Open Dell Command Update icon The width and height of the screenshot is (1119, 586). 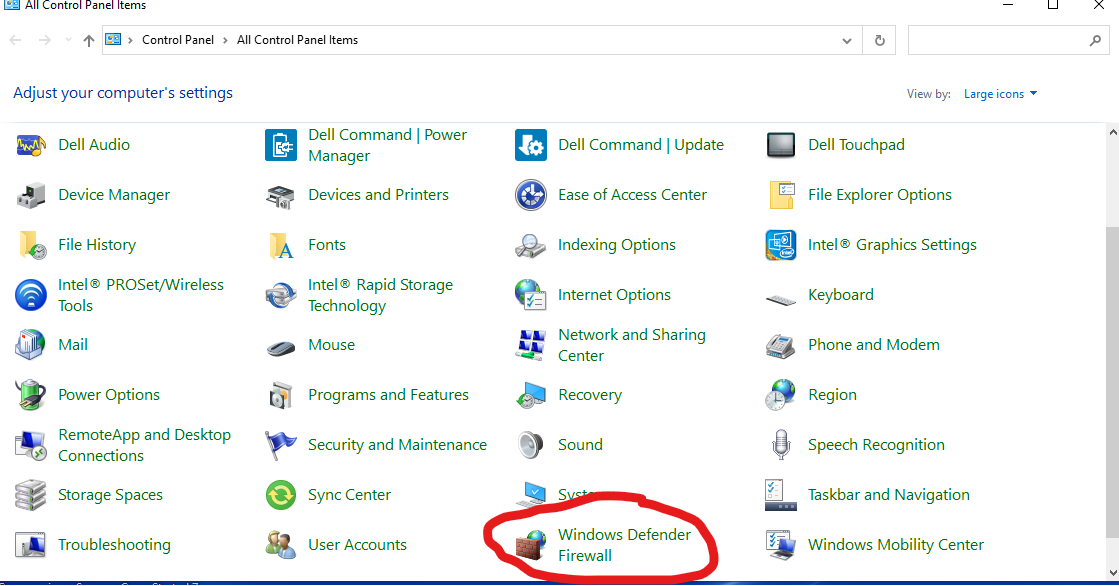[531, 145]
